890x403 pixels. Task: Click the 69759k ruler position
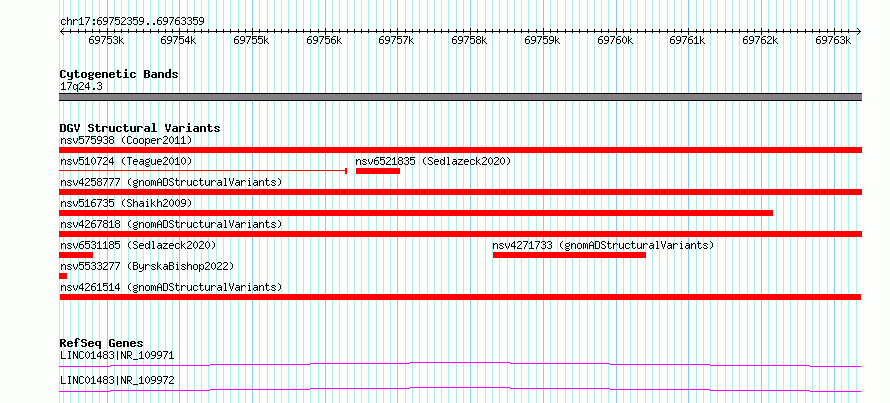(x=542, y=40)
